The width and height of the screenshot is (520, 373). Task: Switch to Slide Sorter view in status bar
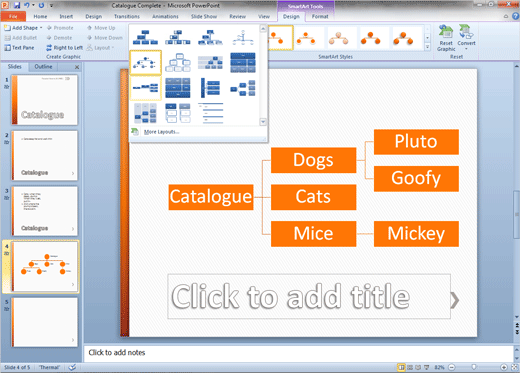pyautogui.click(x=410, y=367)
